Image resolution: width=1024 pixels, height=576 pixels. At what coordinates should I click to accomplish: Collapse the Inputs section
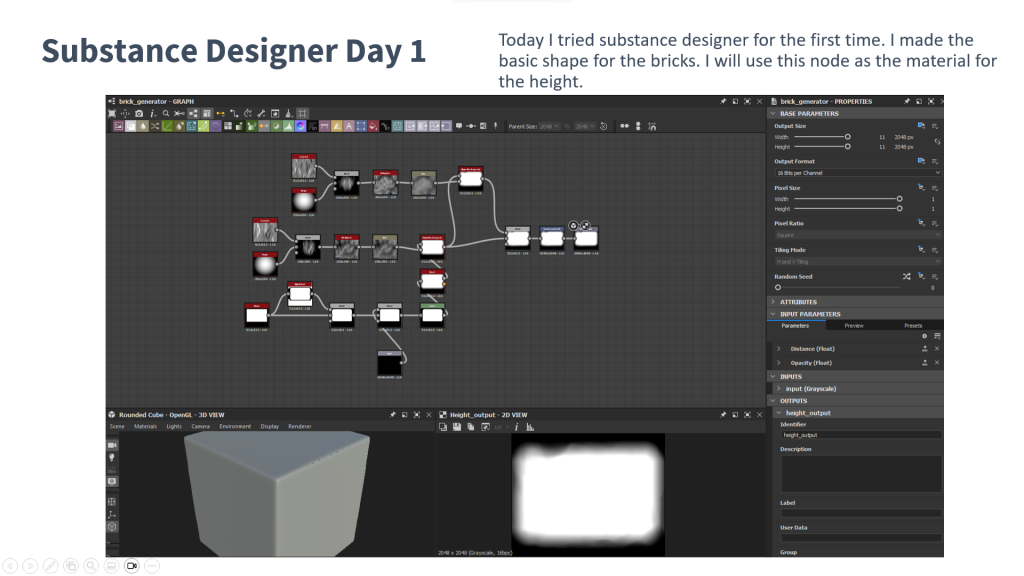click(773, 376)
